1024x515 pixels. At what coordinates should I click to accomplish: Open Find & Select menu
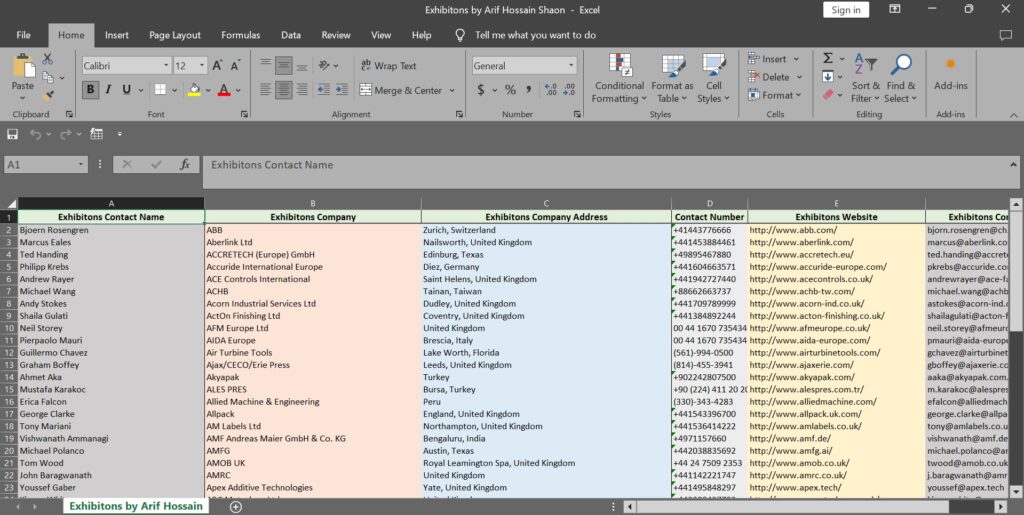(x=901, y=78)
